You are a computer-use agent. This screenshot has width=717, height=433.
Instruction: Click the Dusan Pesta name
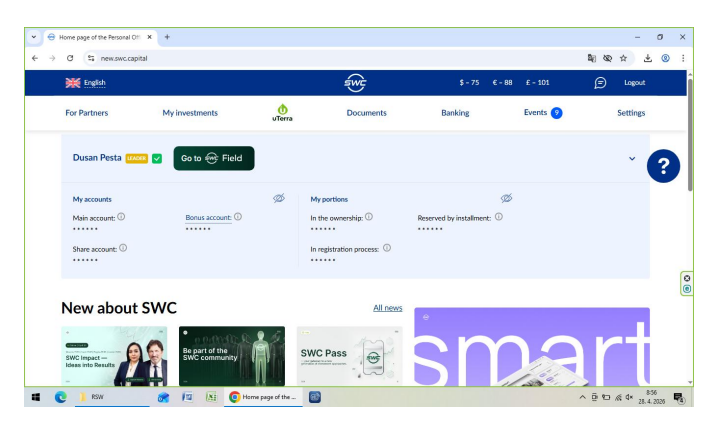pyautogui.click(x=97, y=158)
